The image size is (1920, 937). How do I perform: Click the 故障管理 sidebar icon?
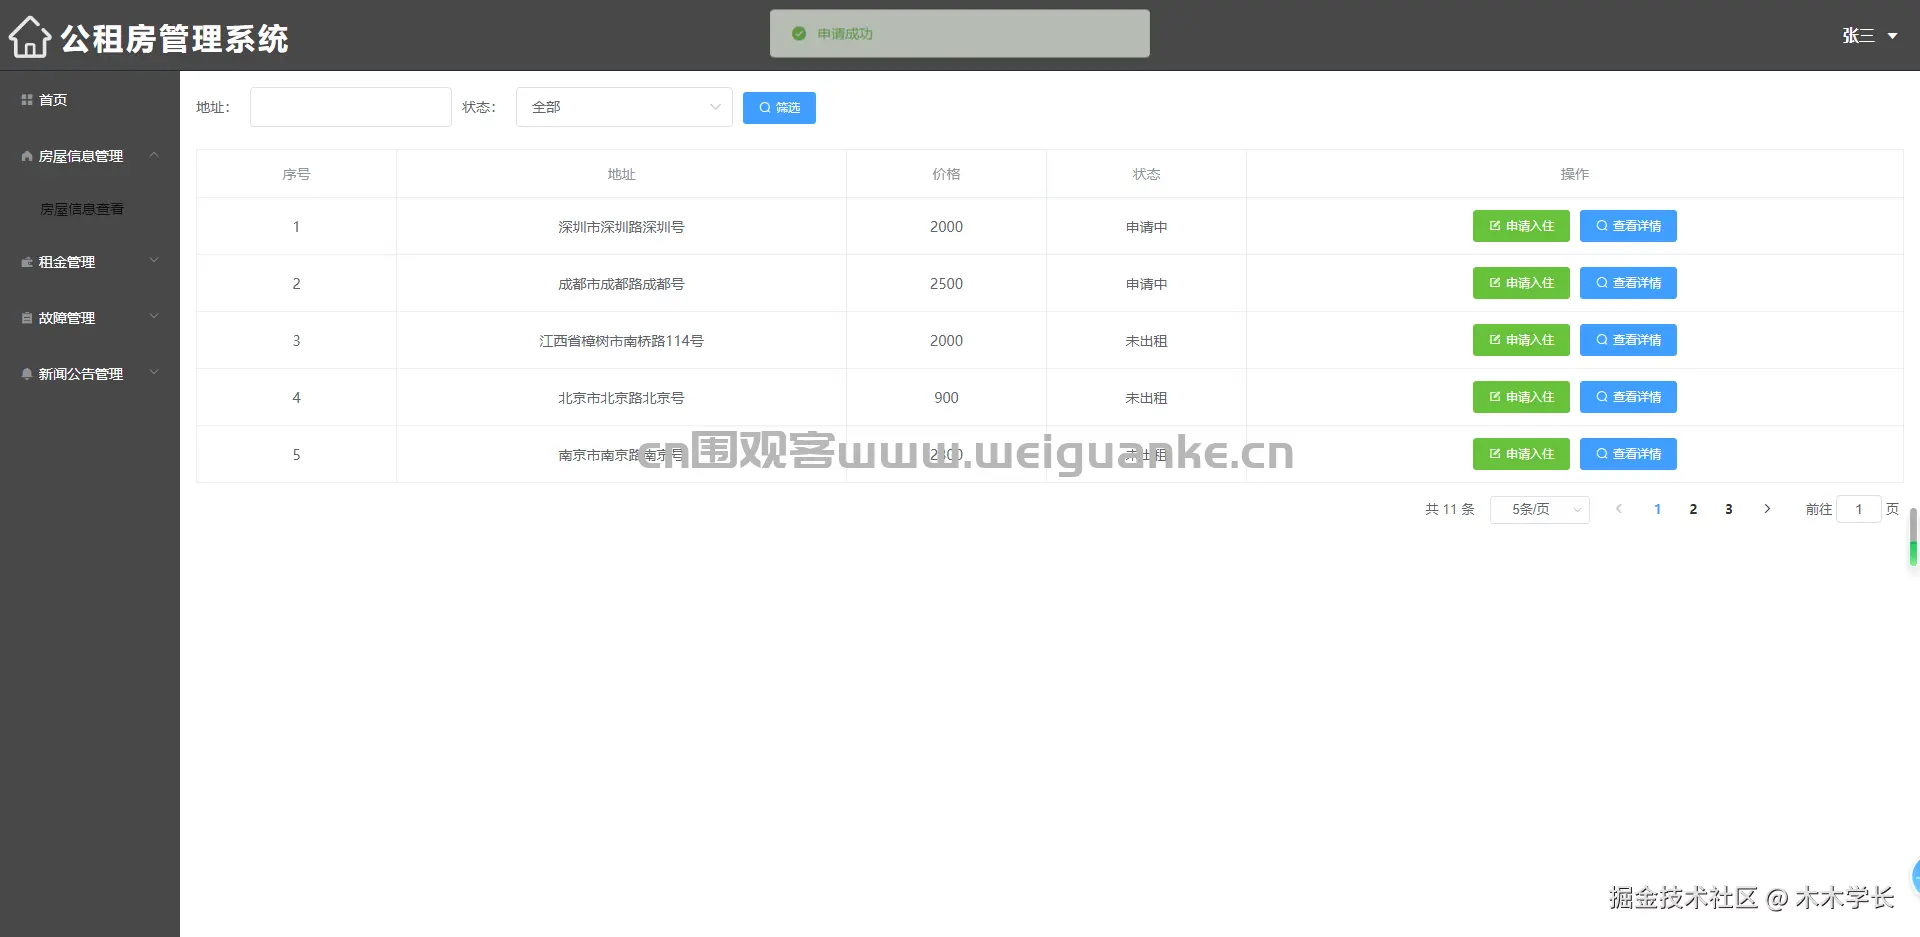coord(27,318)
